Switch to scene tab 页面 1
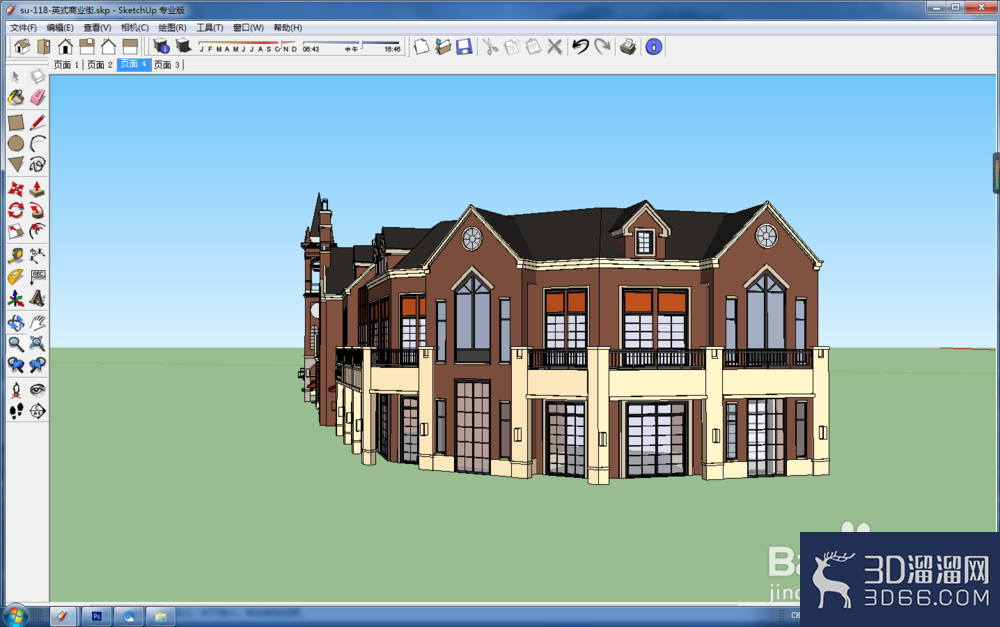This screenshot has width=1000, height=627. [66, 64]
